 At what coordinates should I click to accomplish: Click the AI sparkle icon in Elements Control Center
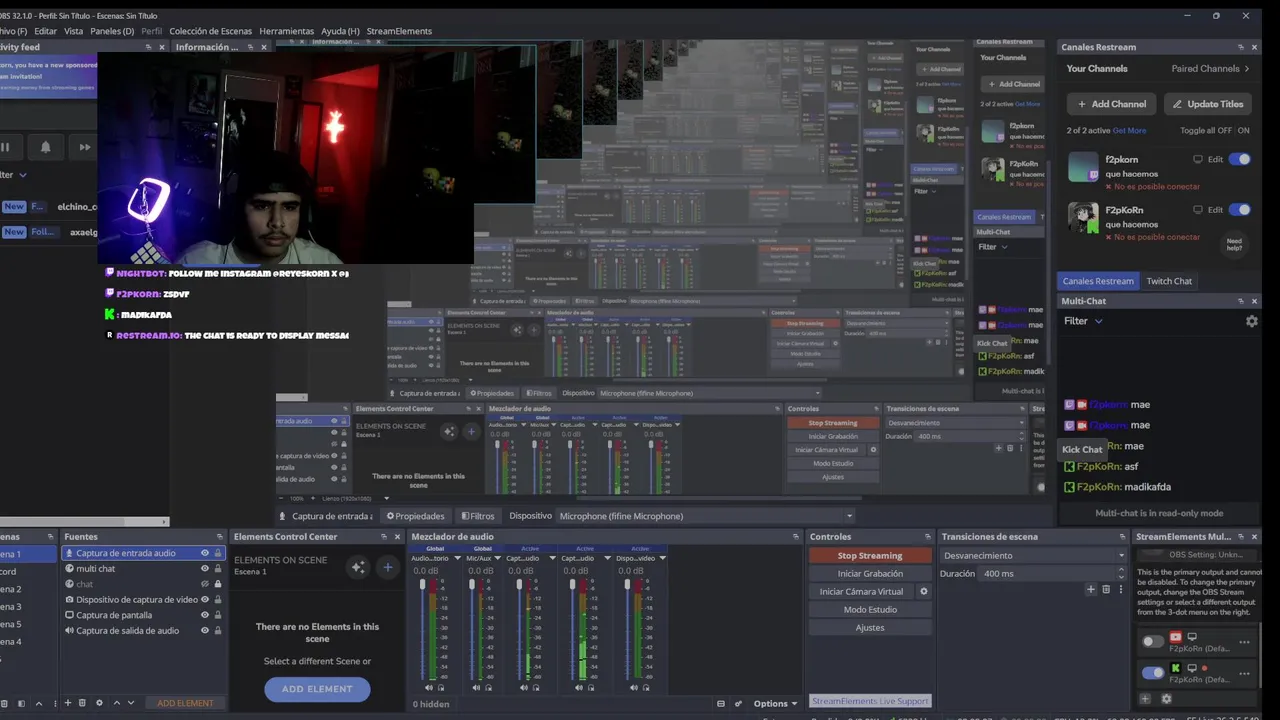tap(357, 567)
